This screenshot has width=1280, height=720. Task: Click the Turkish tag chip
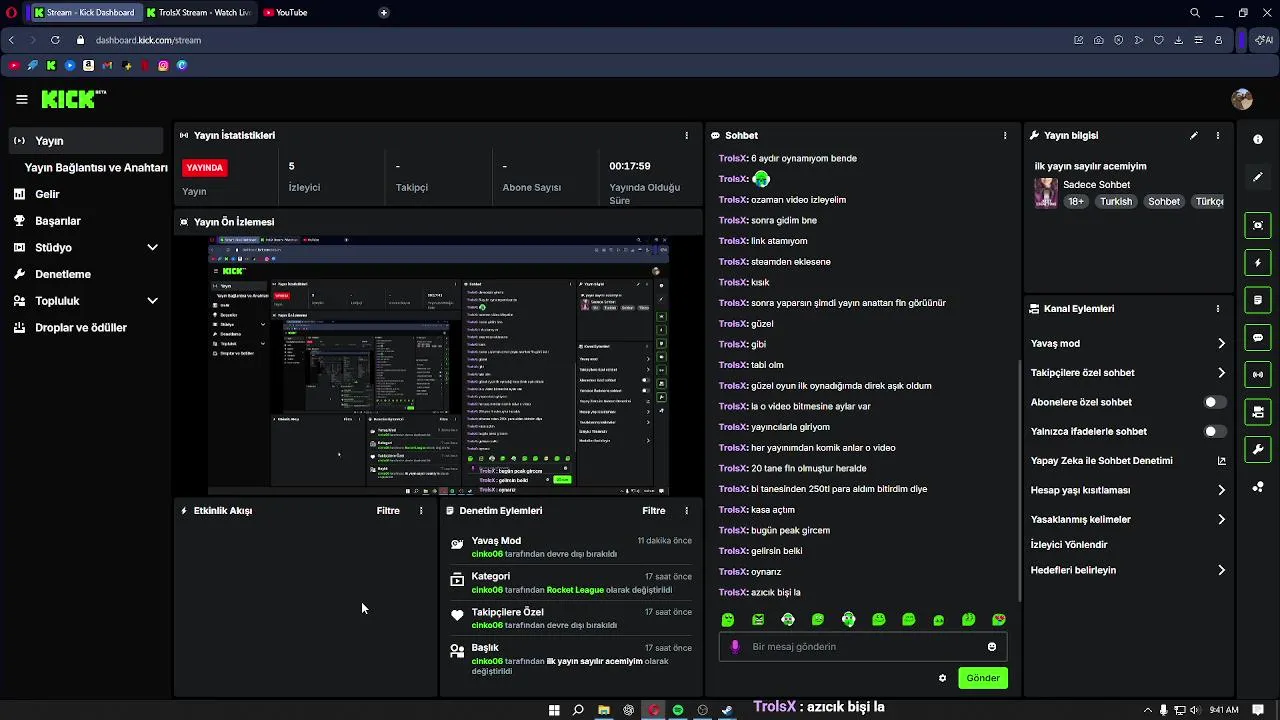click(x=1116, y=201)
